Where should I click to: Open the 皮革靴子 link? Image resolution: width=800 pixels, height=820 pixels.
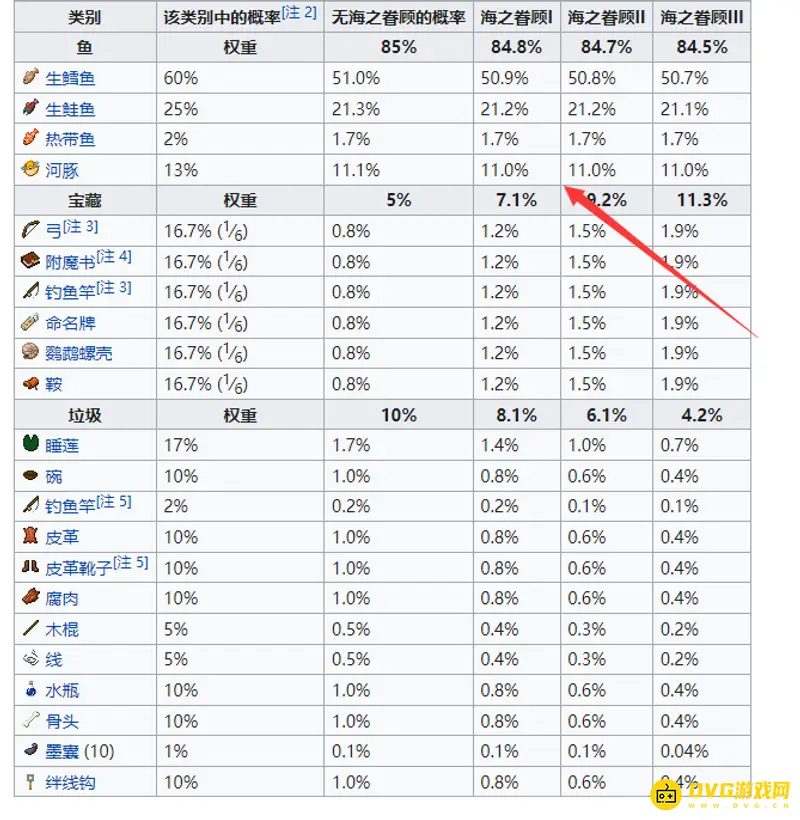79,568
